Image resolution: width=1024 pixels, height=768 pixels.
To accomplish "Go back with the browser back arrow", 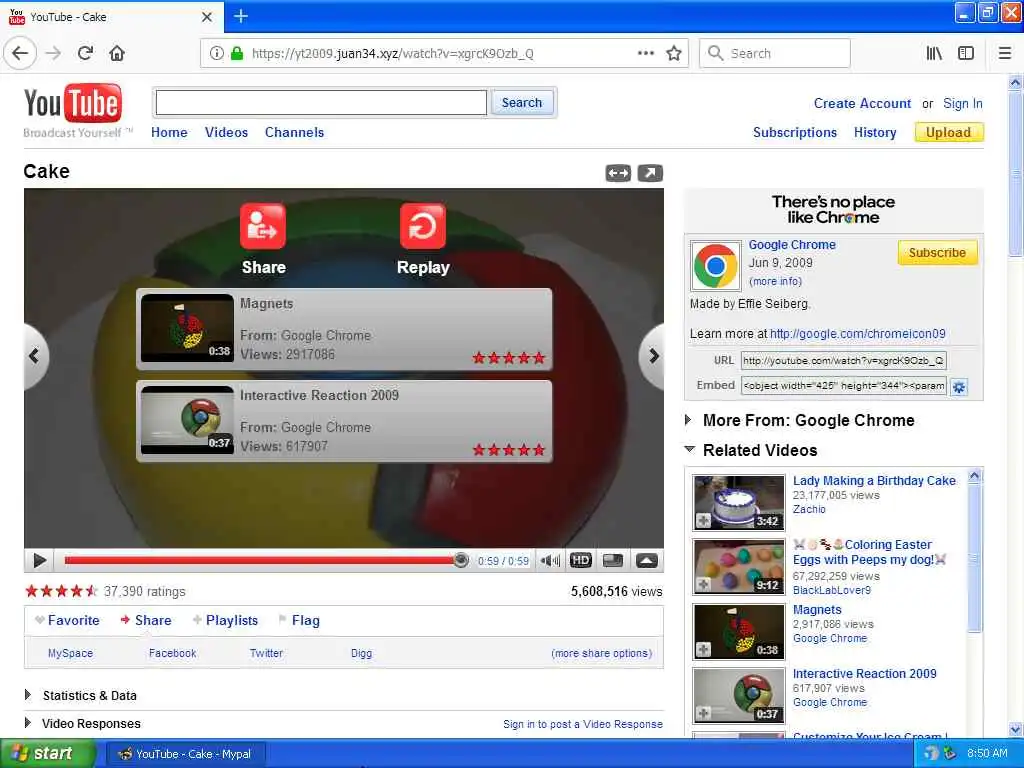I will pyautogui.click(x=20, y=53).
